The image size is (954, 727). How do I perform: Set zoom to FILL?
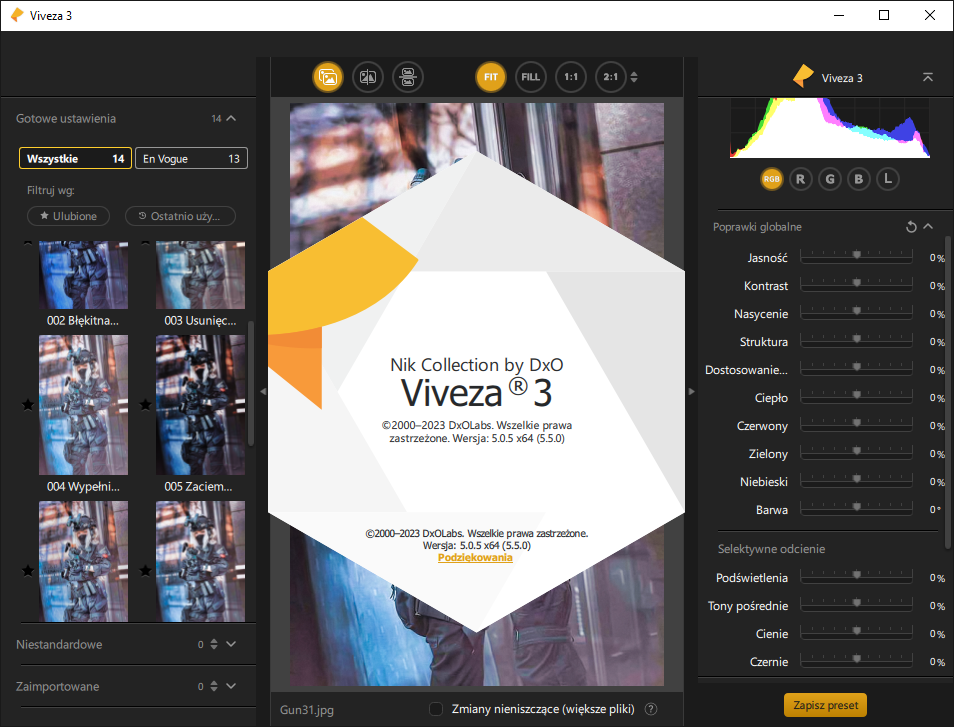pyautogui.click(x=531, y=77)
